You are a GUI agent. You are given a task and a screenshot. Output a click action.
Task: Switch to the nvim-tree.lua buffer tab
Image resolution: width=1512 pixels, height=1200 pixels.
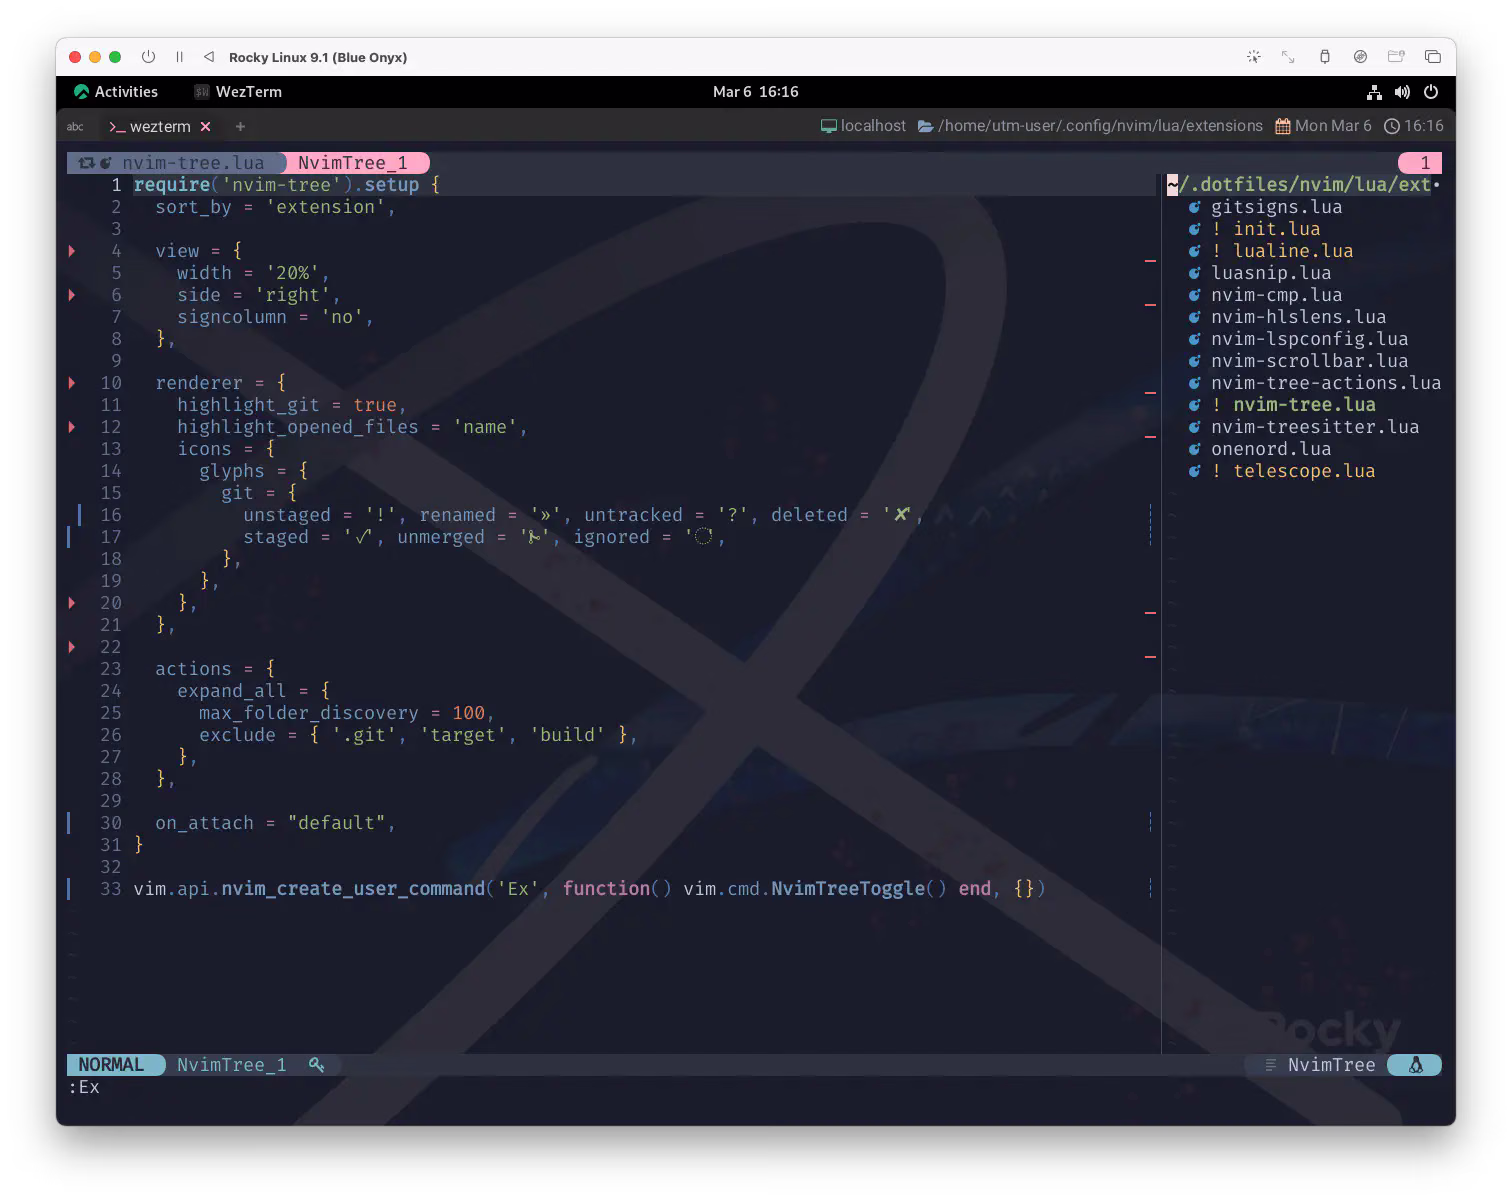point(176,163)
